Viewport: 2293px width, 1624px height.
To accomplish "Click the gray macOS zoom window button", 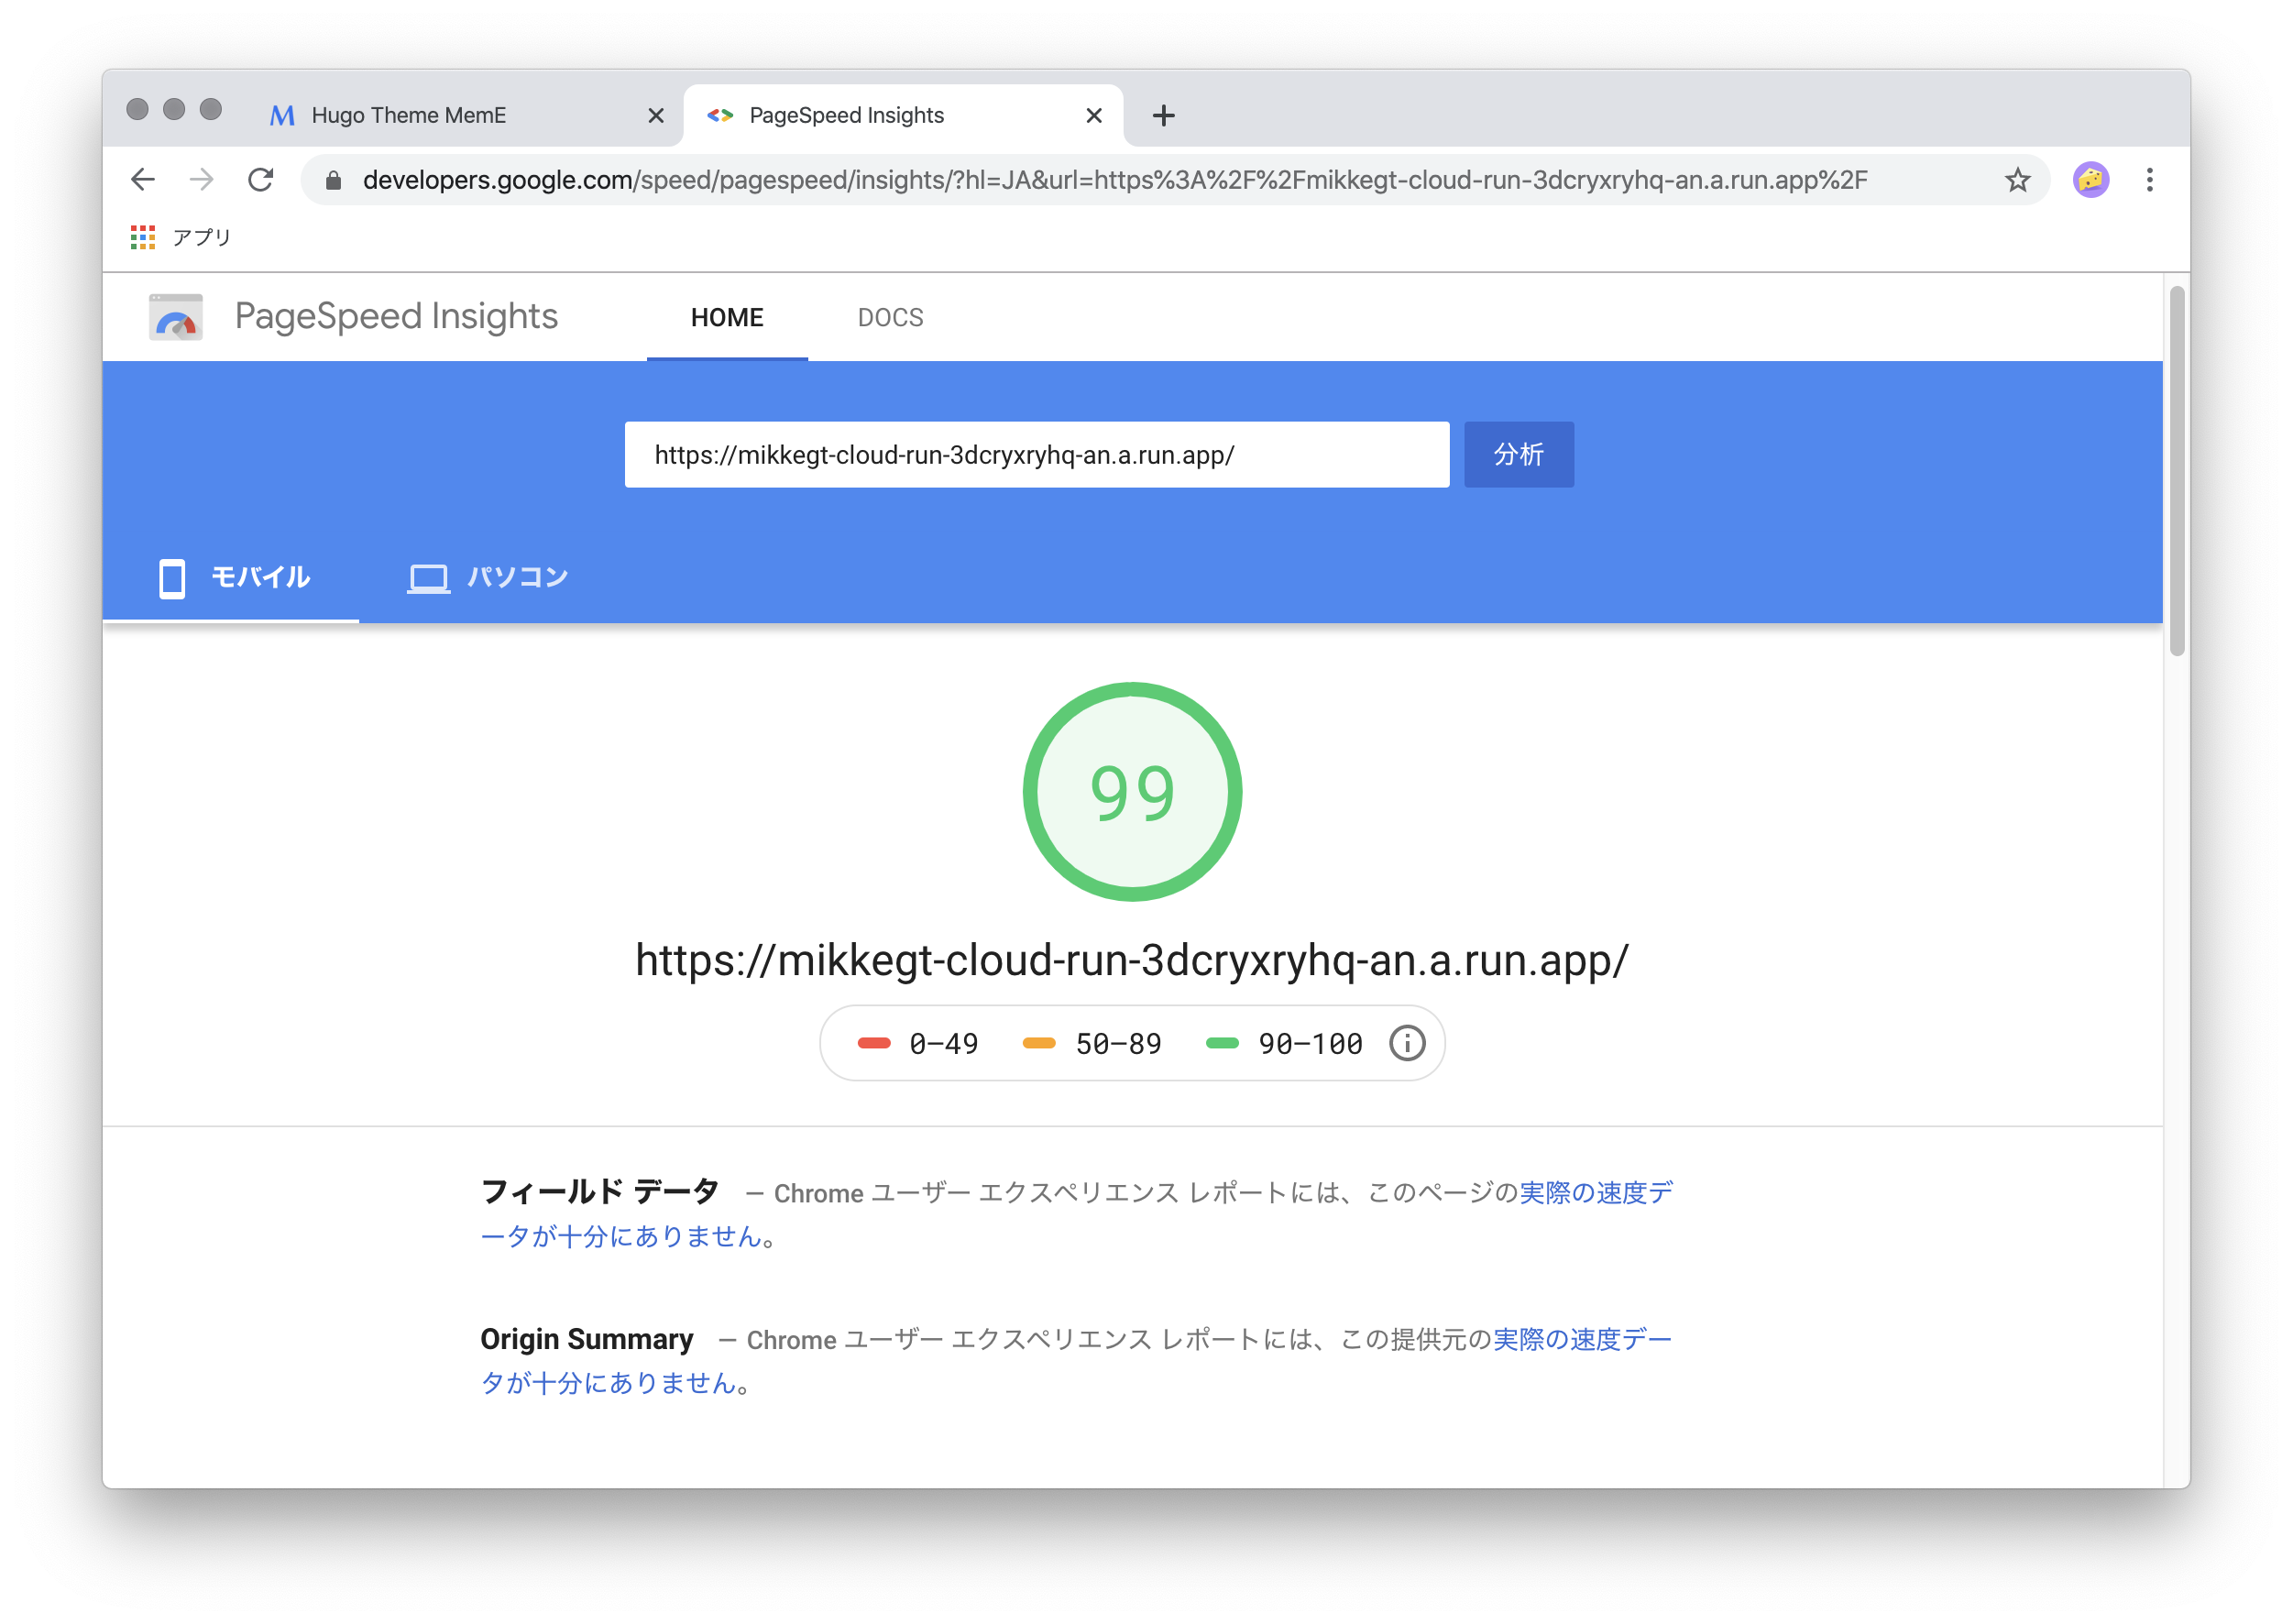I will 211,109.
